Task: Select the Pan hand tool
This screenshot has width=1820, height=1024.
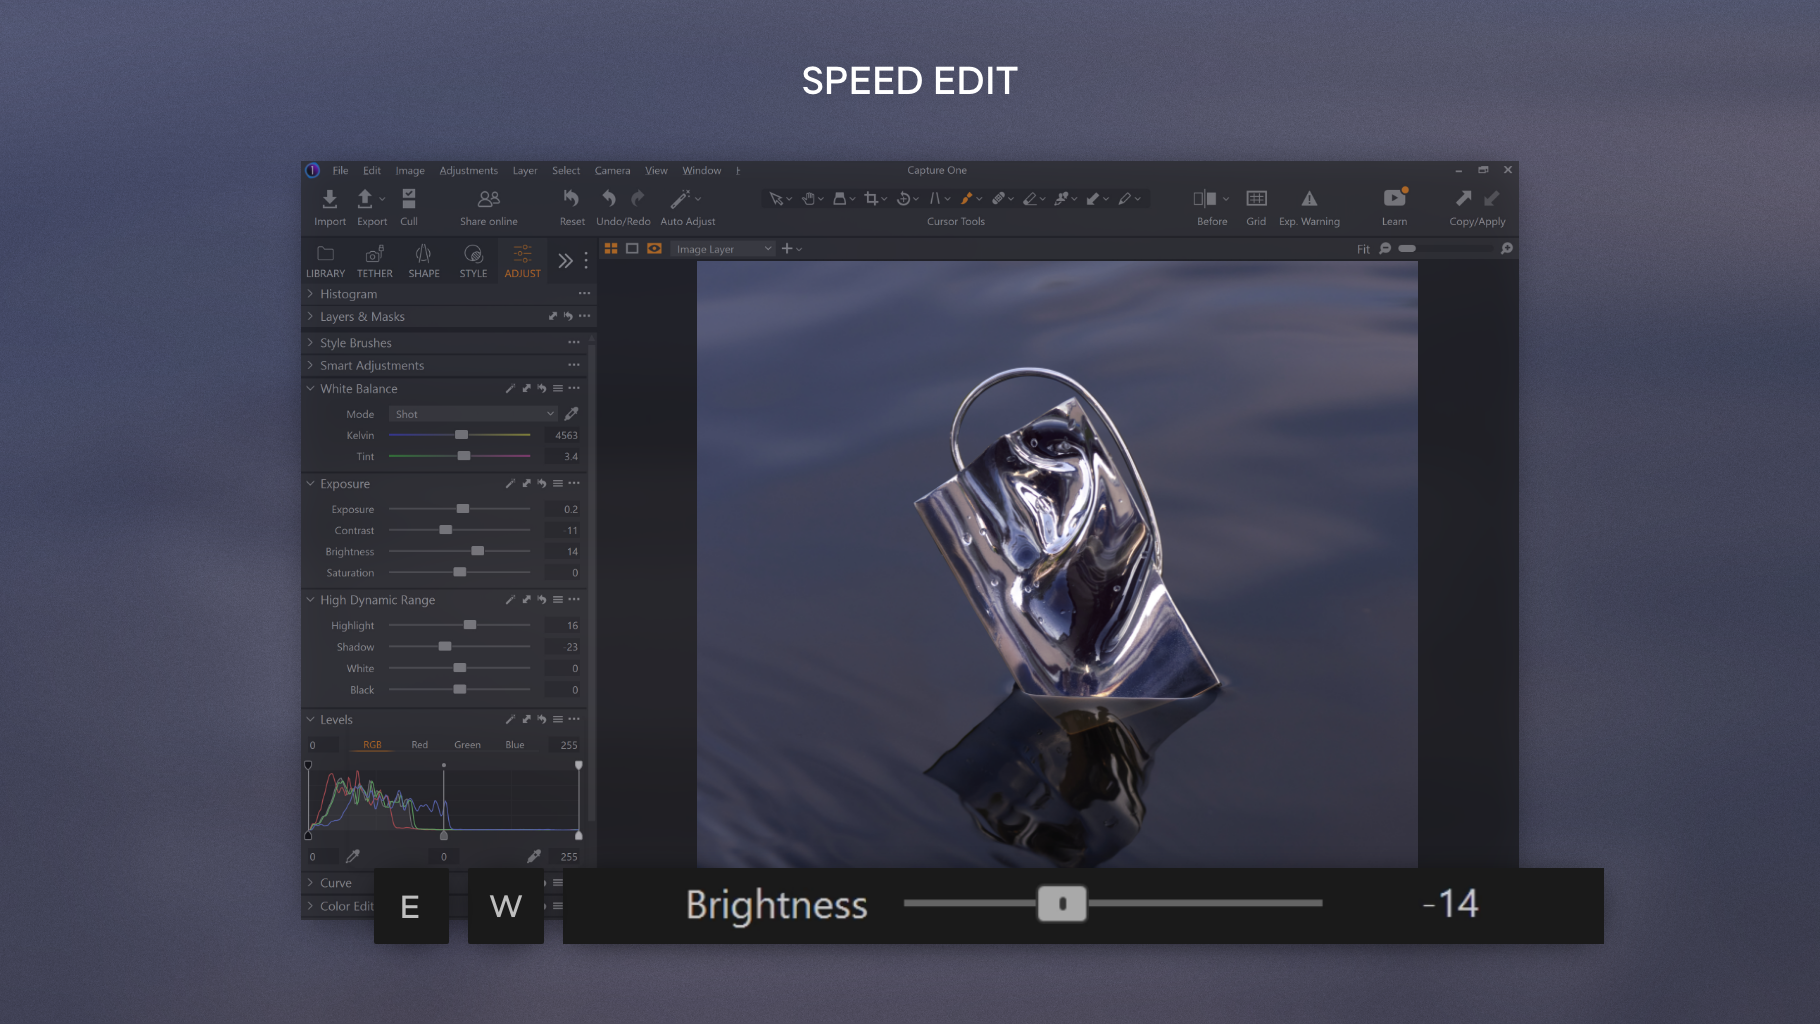Action: [x=809, y=198]
